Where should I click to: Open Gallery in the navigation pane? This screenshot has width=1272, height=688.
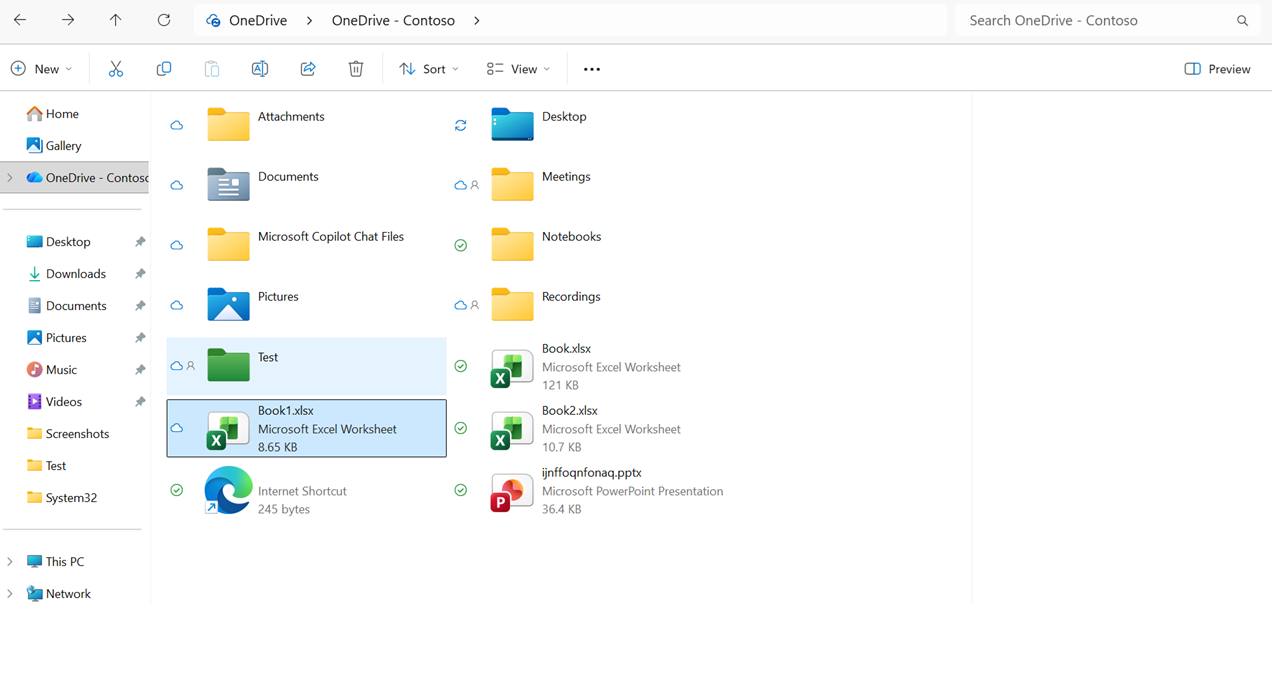click(x=54, y=146)
